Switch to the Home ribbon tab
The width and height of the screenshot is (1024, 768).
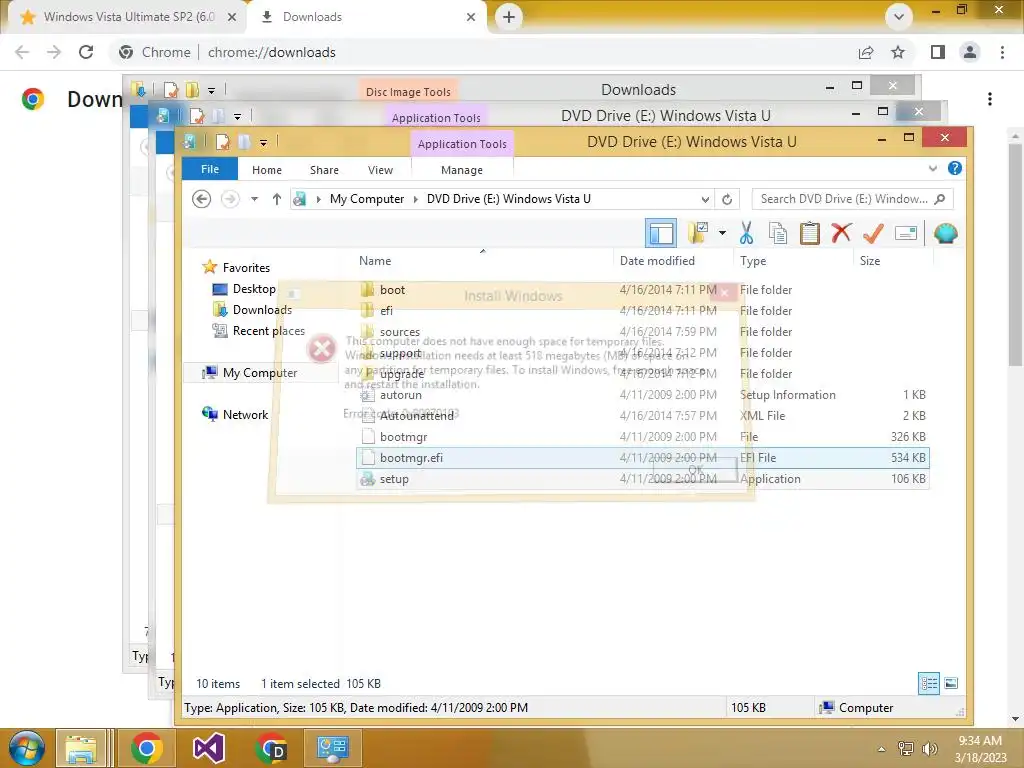[266, 170]
